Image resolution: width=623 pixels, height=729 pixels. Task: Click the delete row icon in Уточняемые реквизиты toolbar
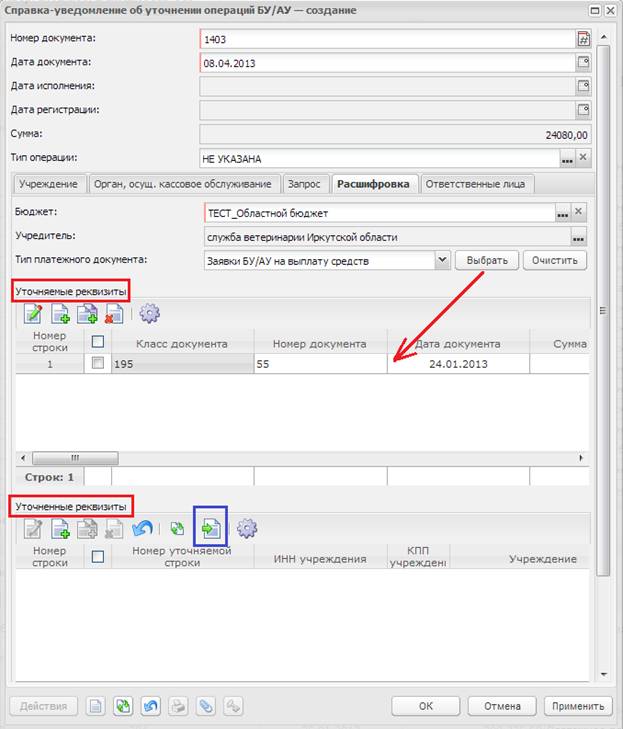click(x=114, y=313)
